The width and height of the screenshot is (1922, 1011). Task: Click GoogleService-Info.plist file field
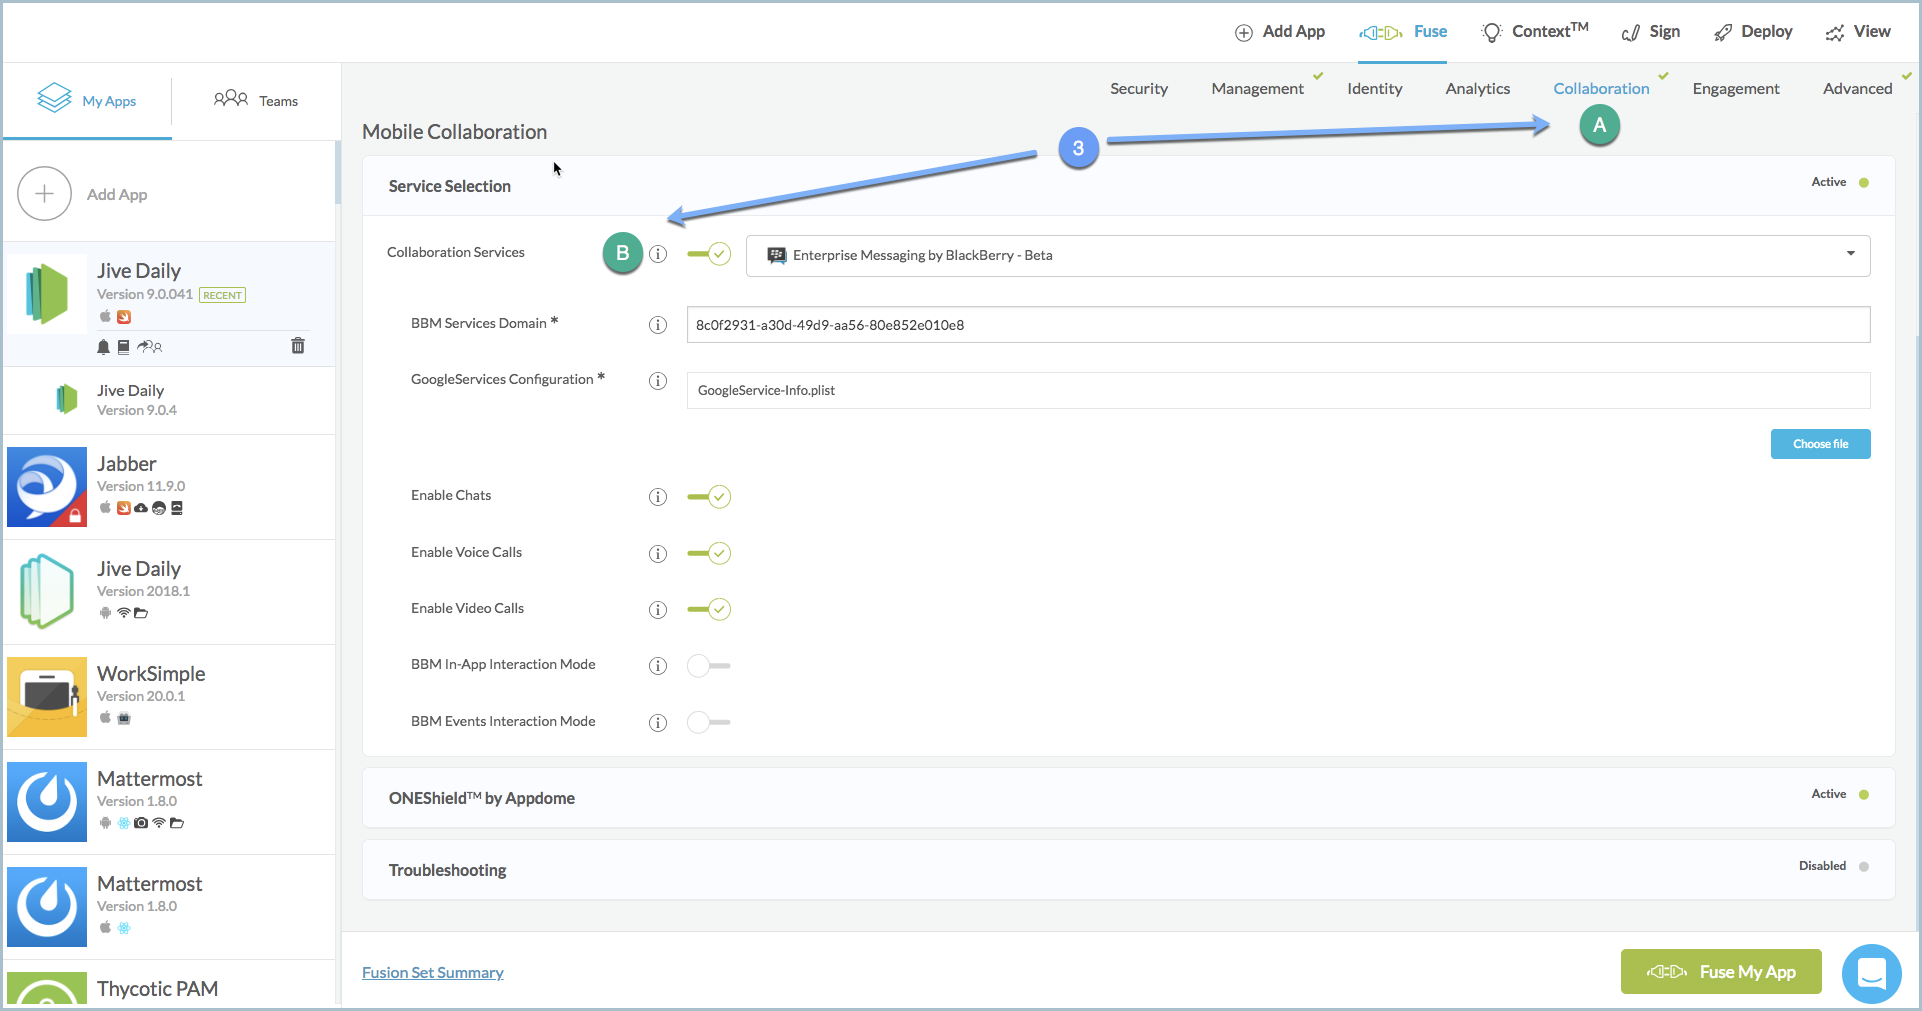coord(1278,391)
